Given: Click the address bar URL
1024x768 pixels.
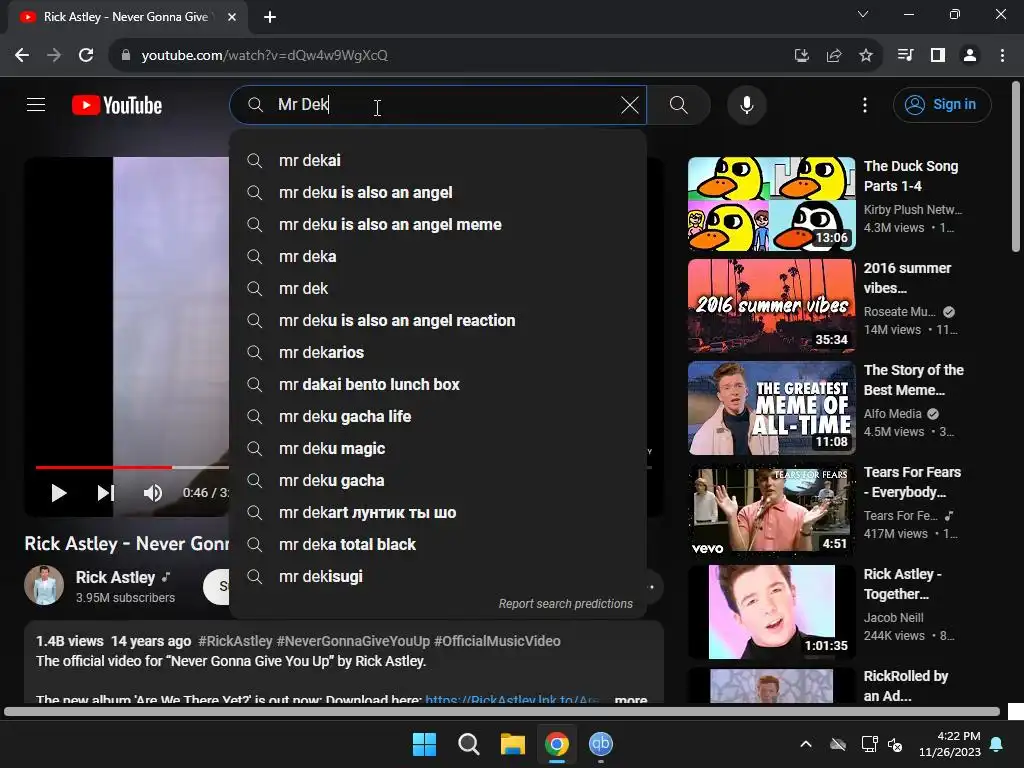Looking at the screenshot, I should pyautogui.click(x=264, y=56).
